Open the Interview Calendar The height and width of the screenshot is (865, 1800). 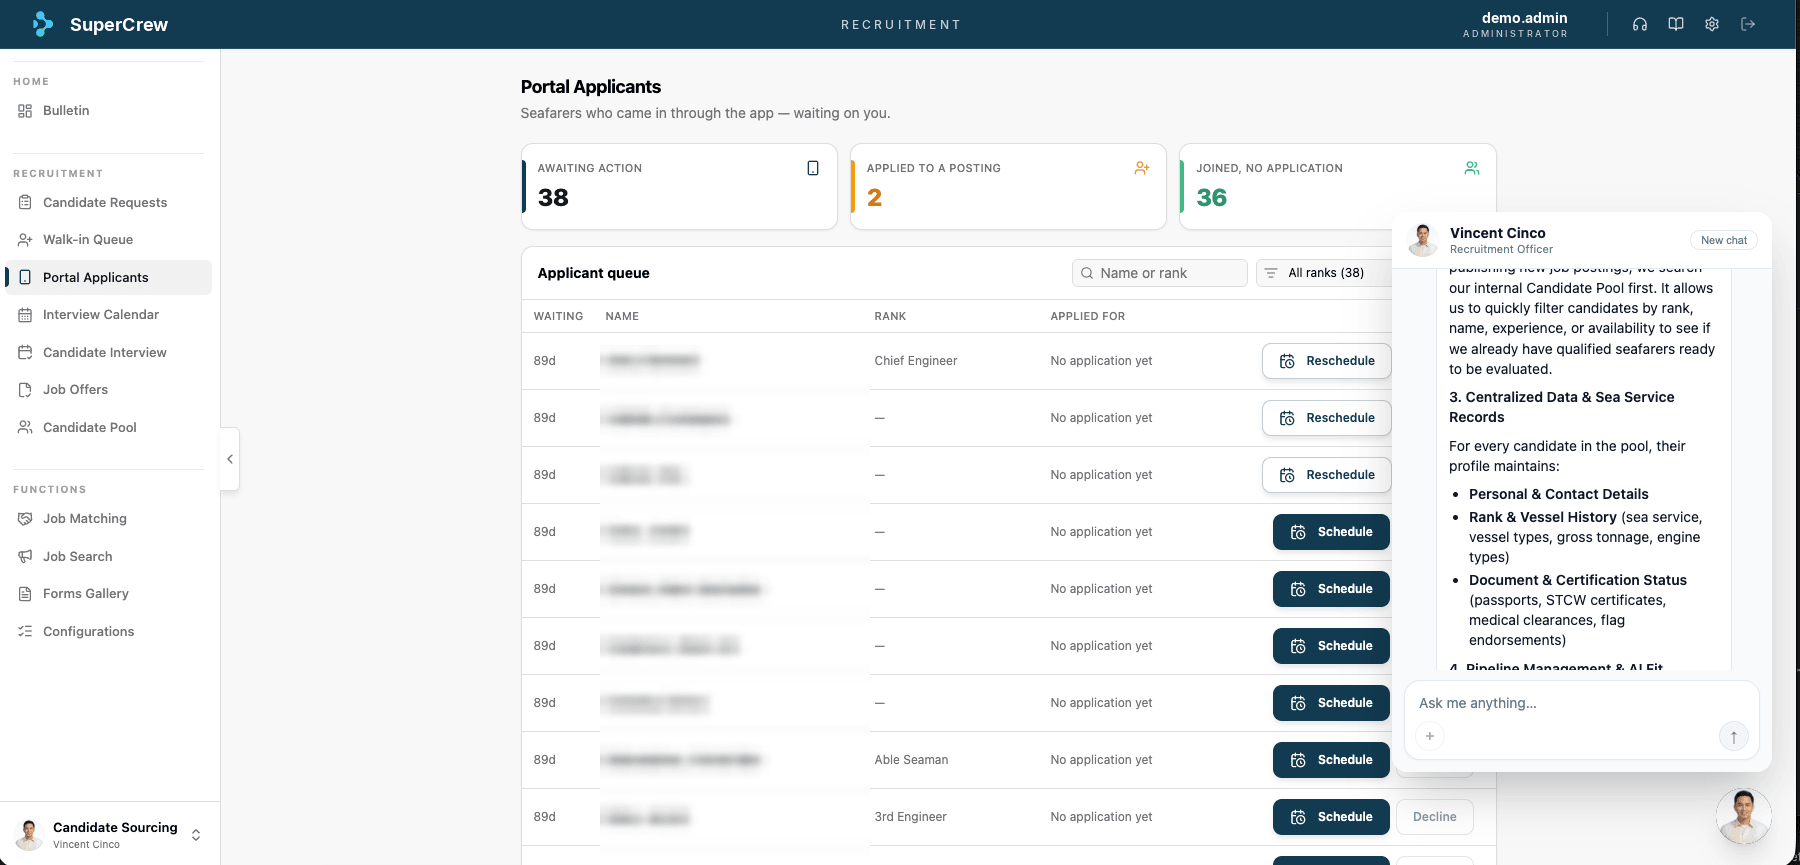[108, 315]
